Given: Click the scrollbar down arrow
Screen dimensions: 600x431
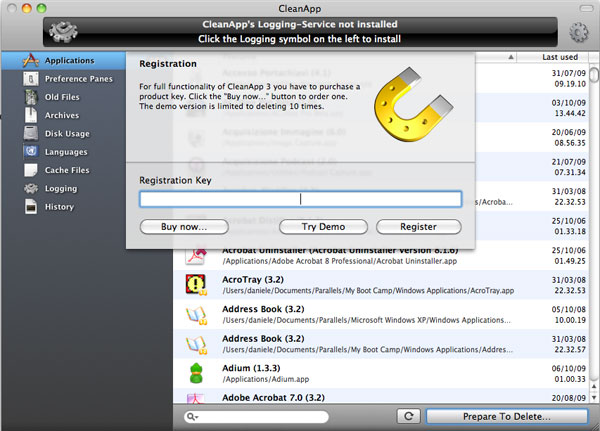Looking at the screenshot, I should tap(594, 398).
